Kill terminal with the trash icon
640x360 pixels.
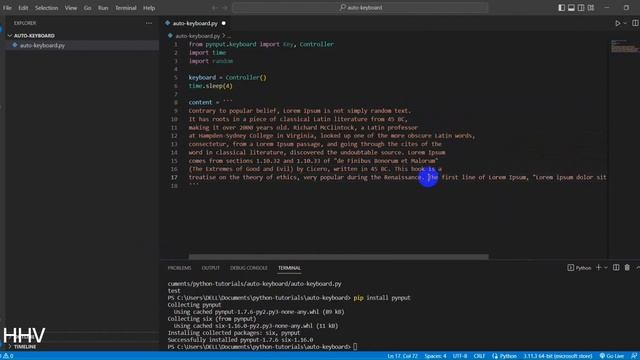click(627, 267)
